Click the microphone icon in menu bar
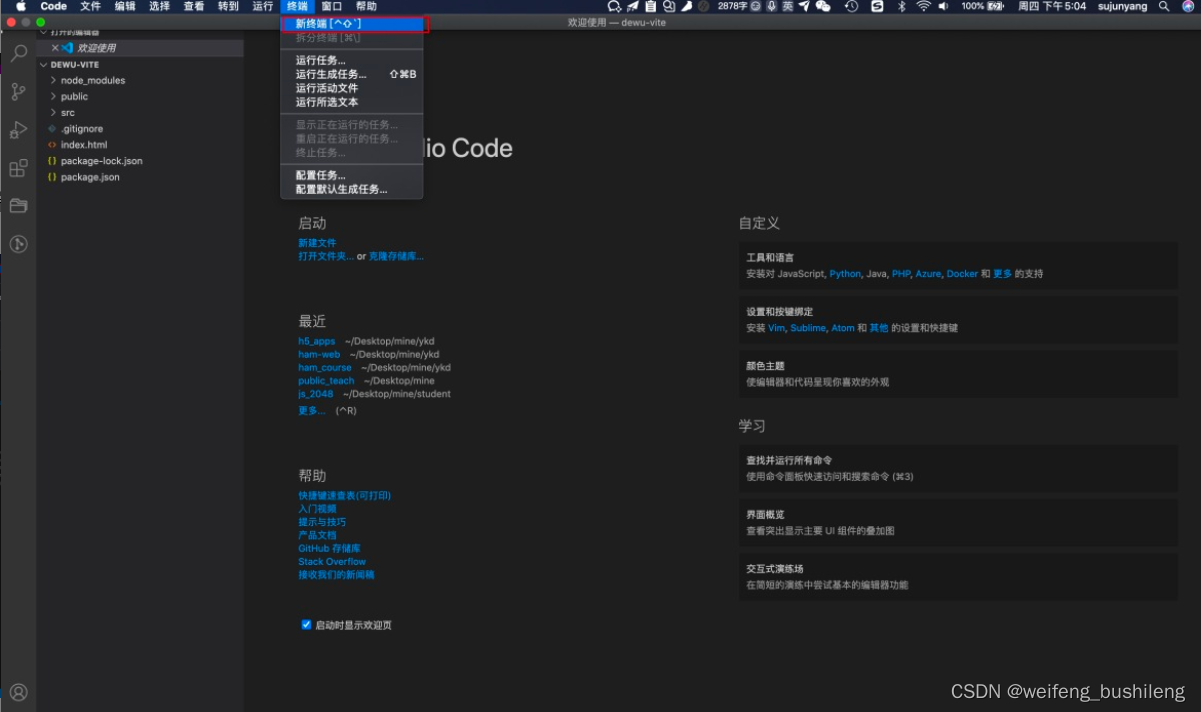This screenshot has height=712, width=1201. click(772, 6)
